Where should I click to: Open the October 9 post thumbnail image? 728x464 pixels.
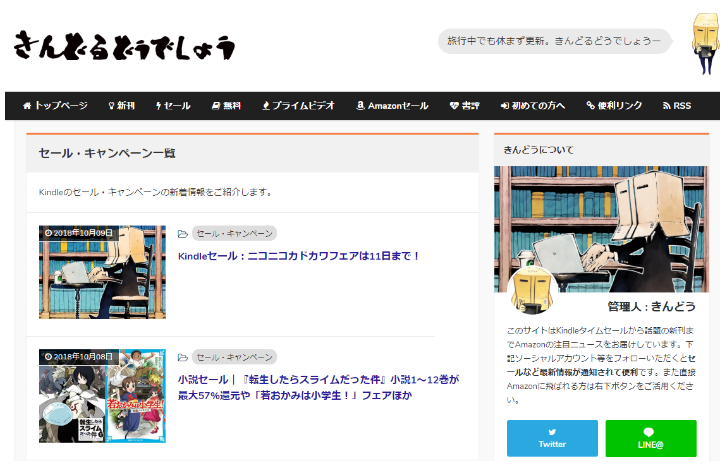[x=102, y=272]
